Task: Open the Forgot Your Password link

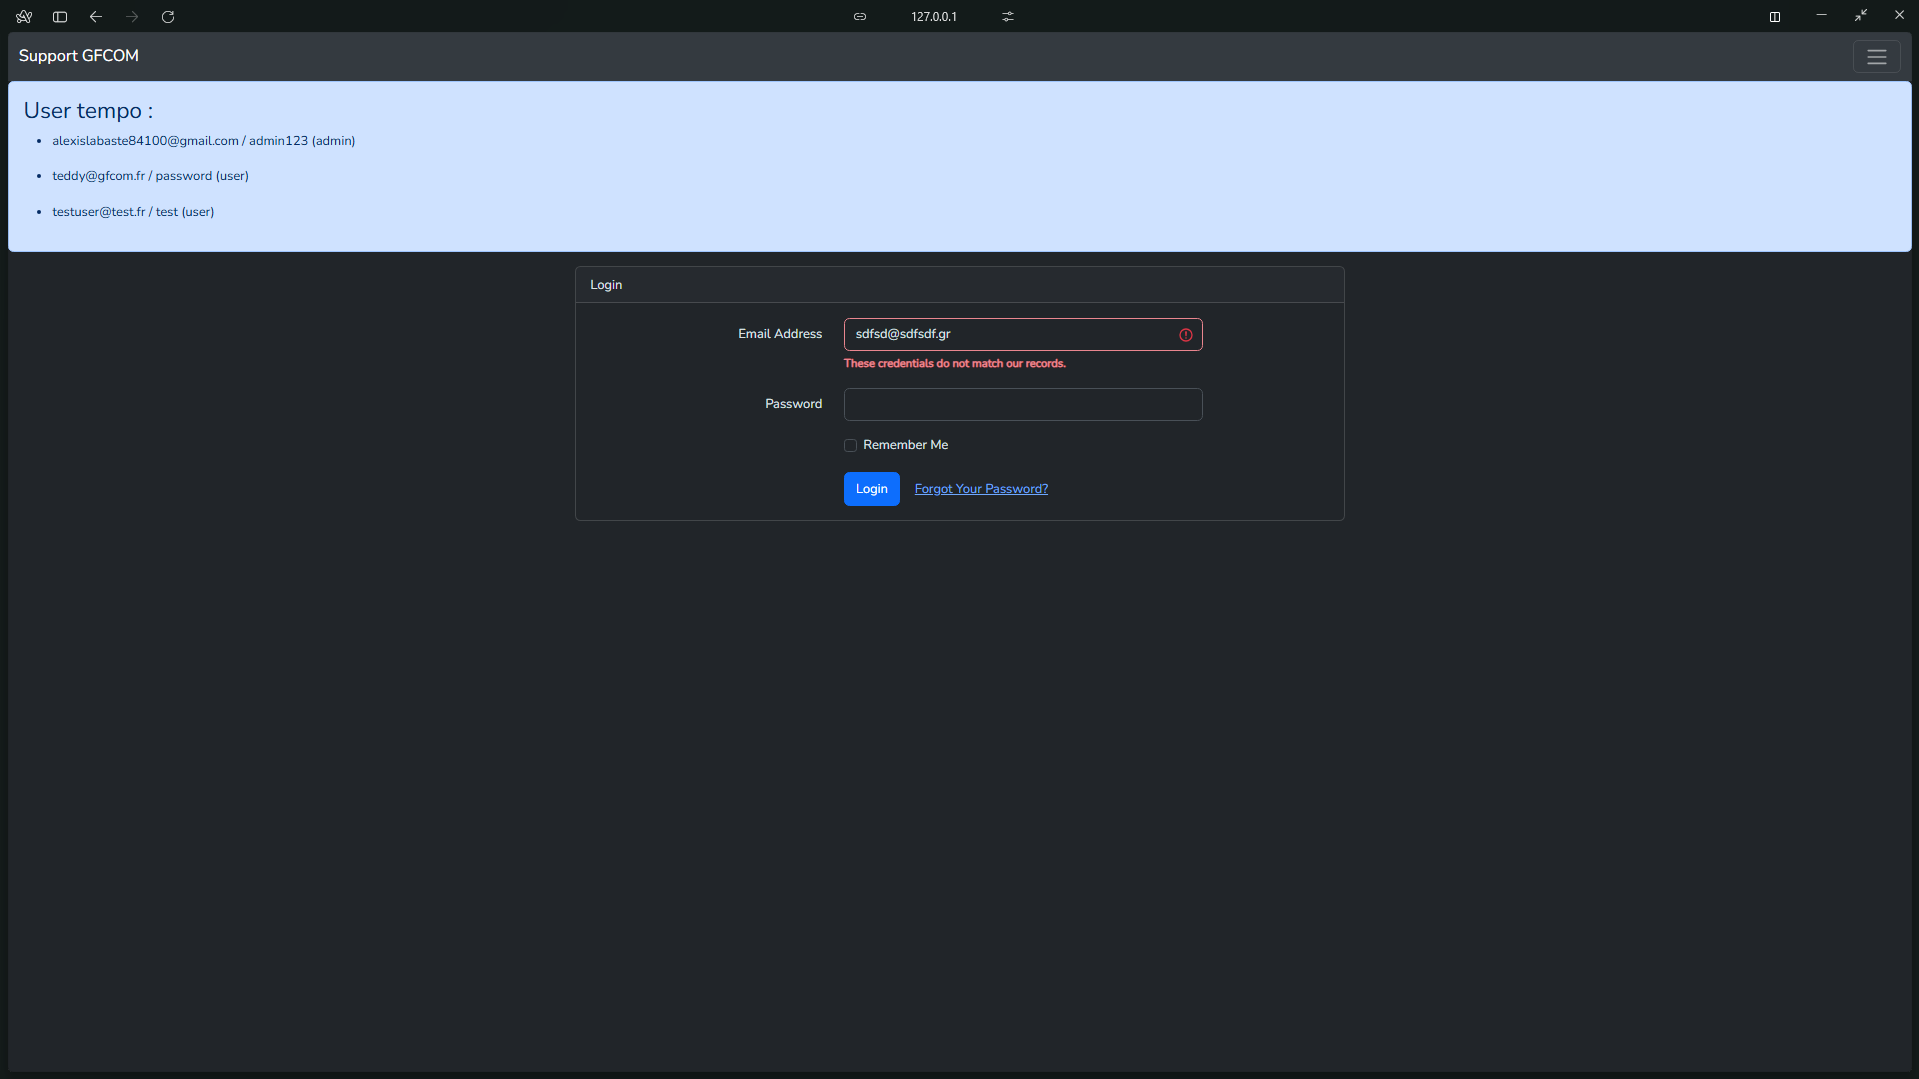Action: (981, 489)
